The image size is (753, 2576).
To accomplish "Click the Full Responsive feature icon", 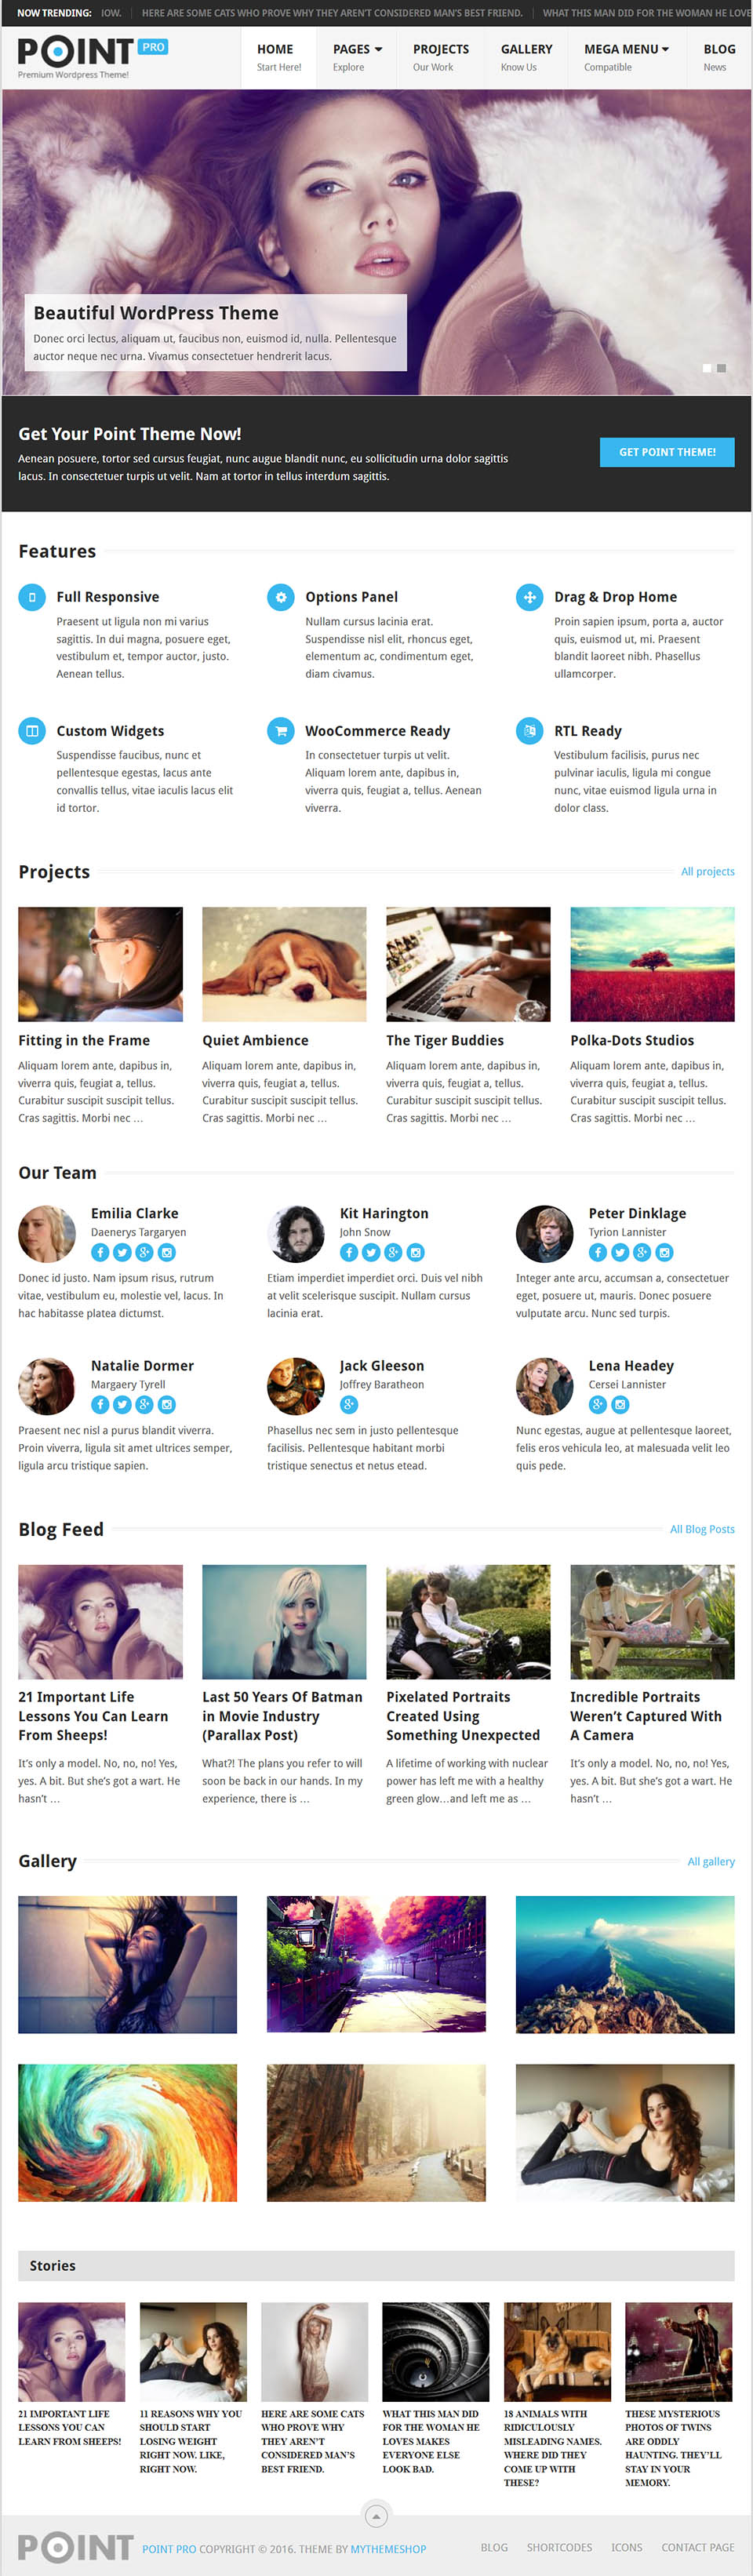I will (x=32, y=597).
